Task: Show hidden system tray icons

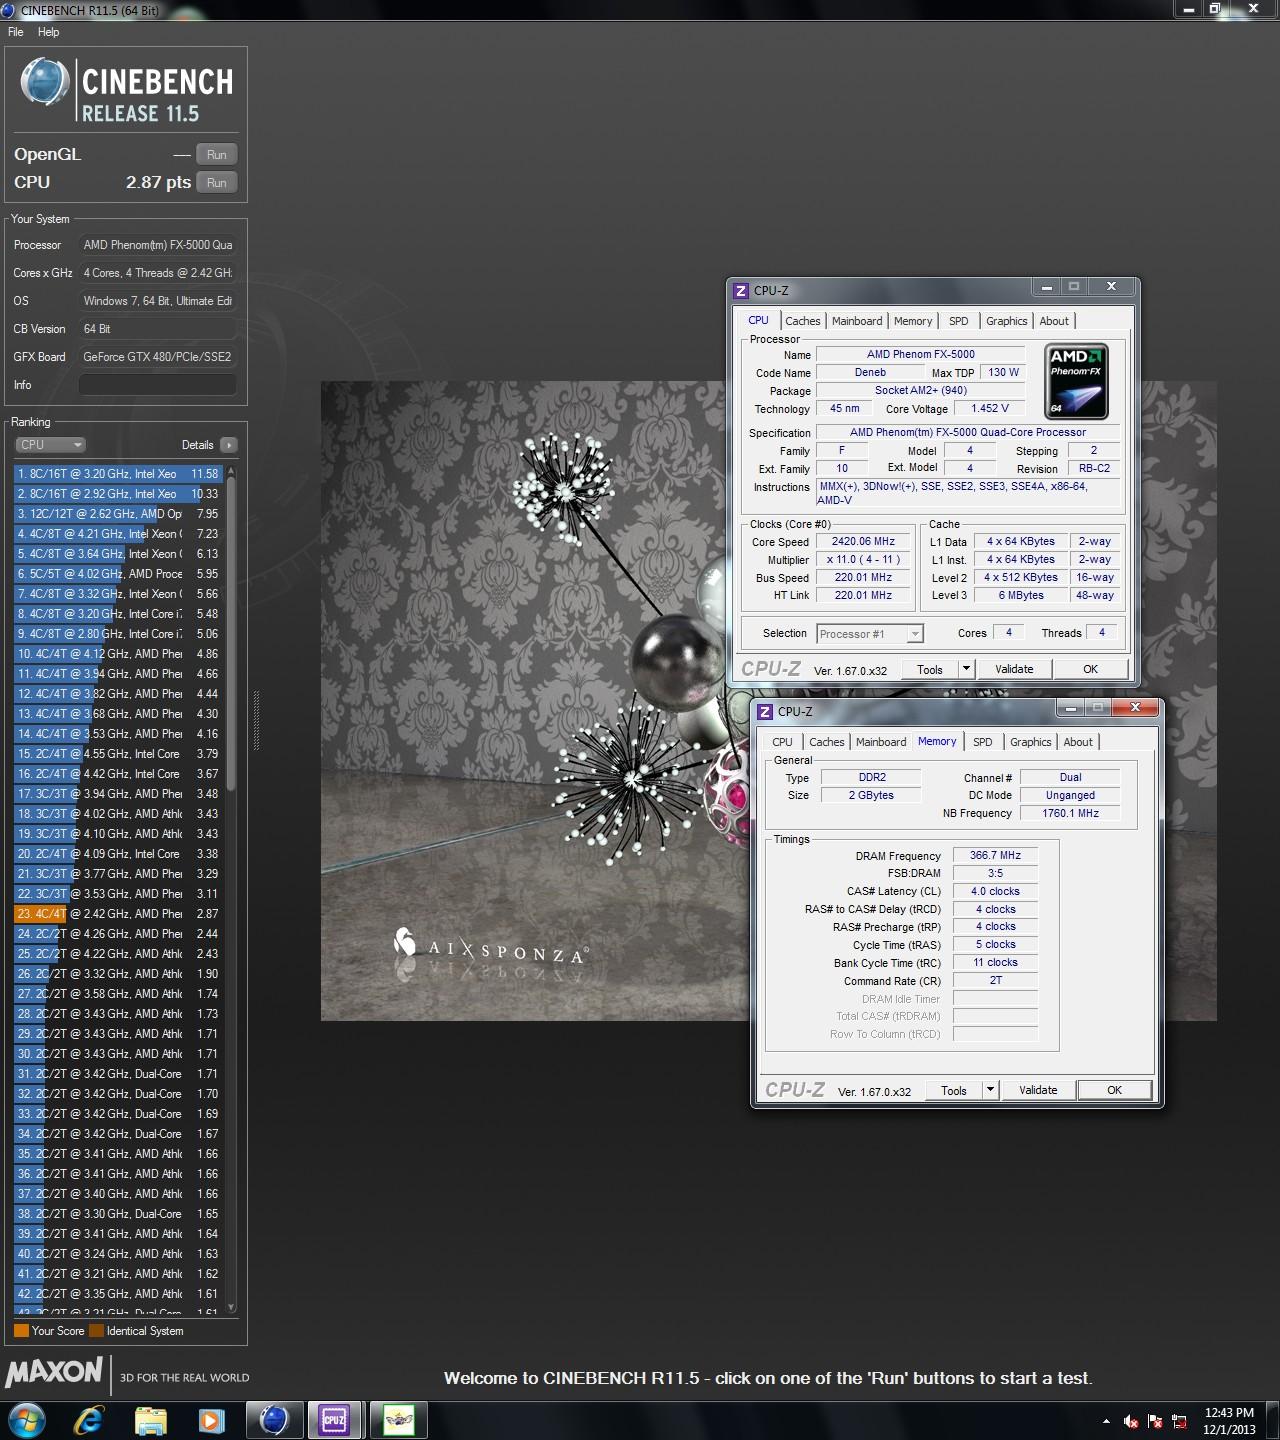Action: (x=1106, y=1421)
